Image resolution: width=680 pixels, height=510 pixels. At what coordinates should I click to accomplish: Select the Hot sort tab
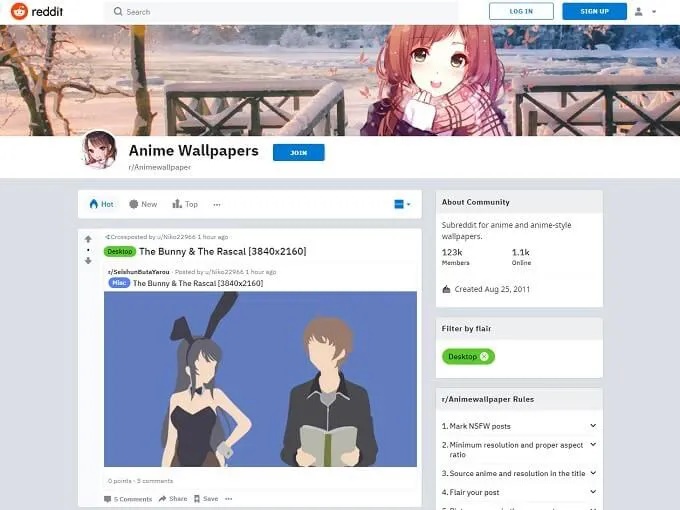(x=101, y=204)
